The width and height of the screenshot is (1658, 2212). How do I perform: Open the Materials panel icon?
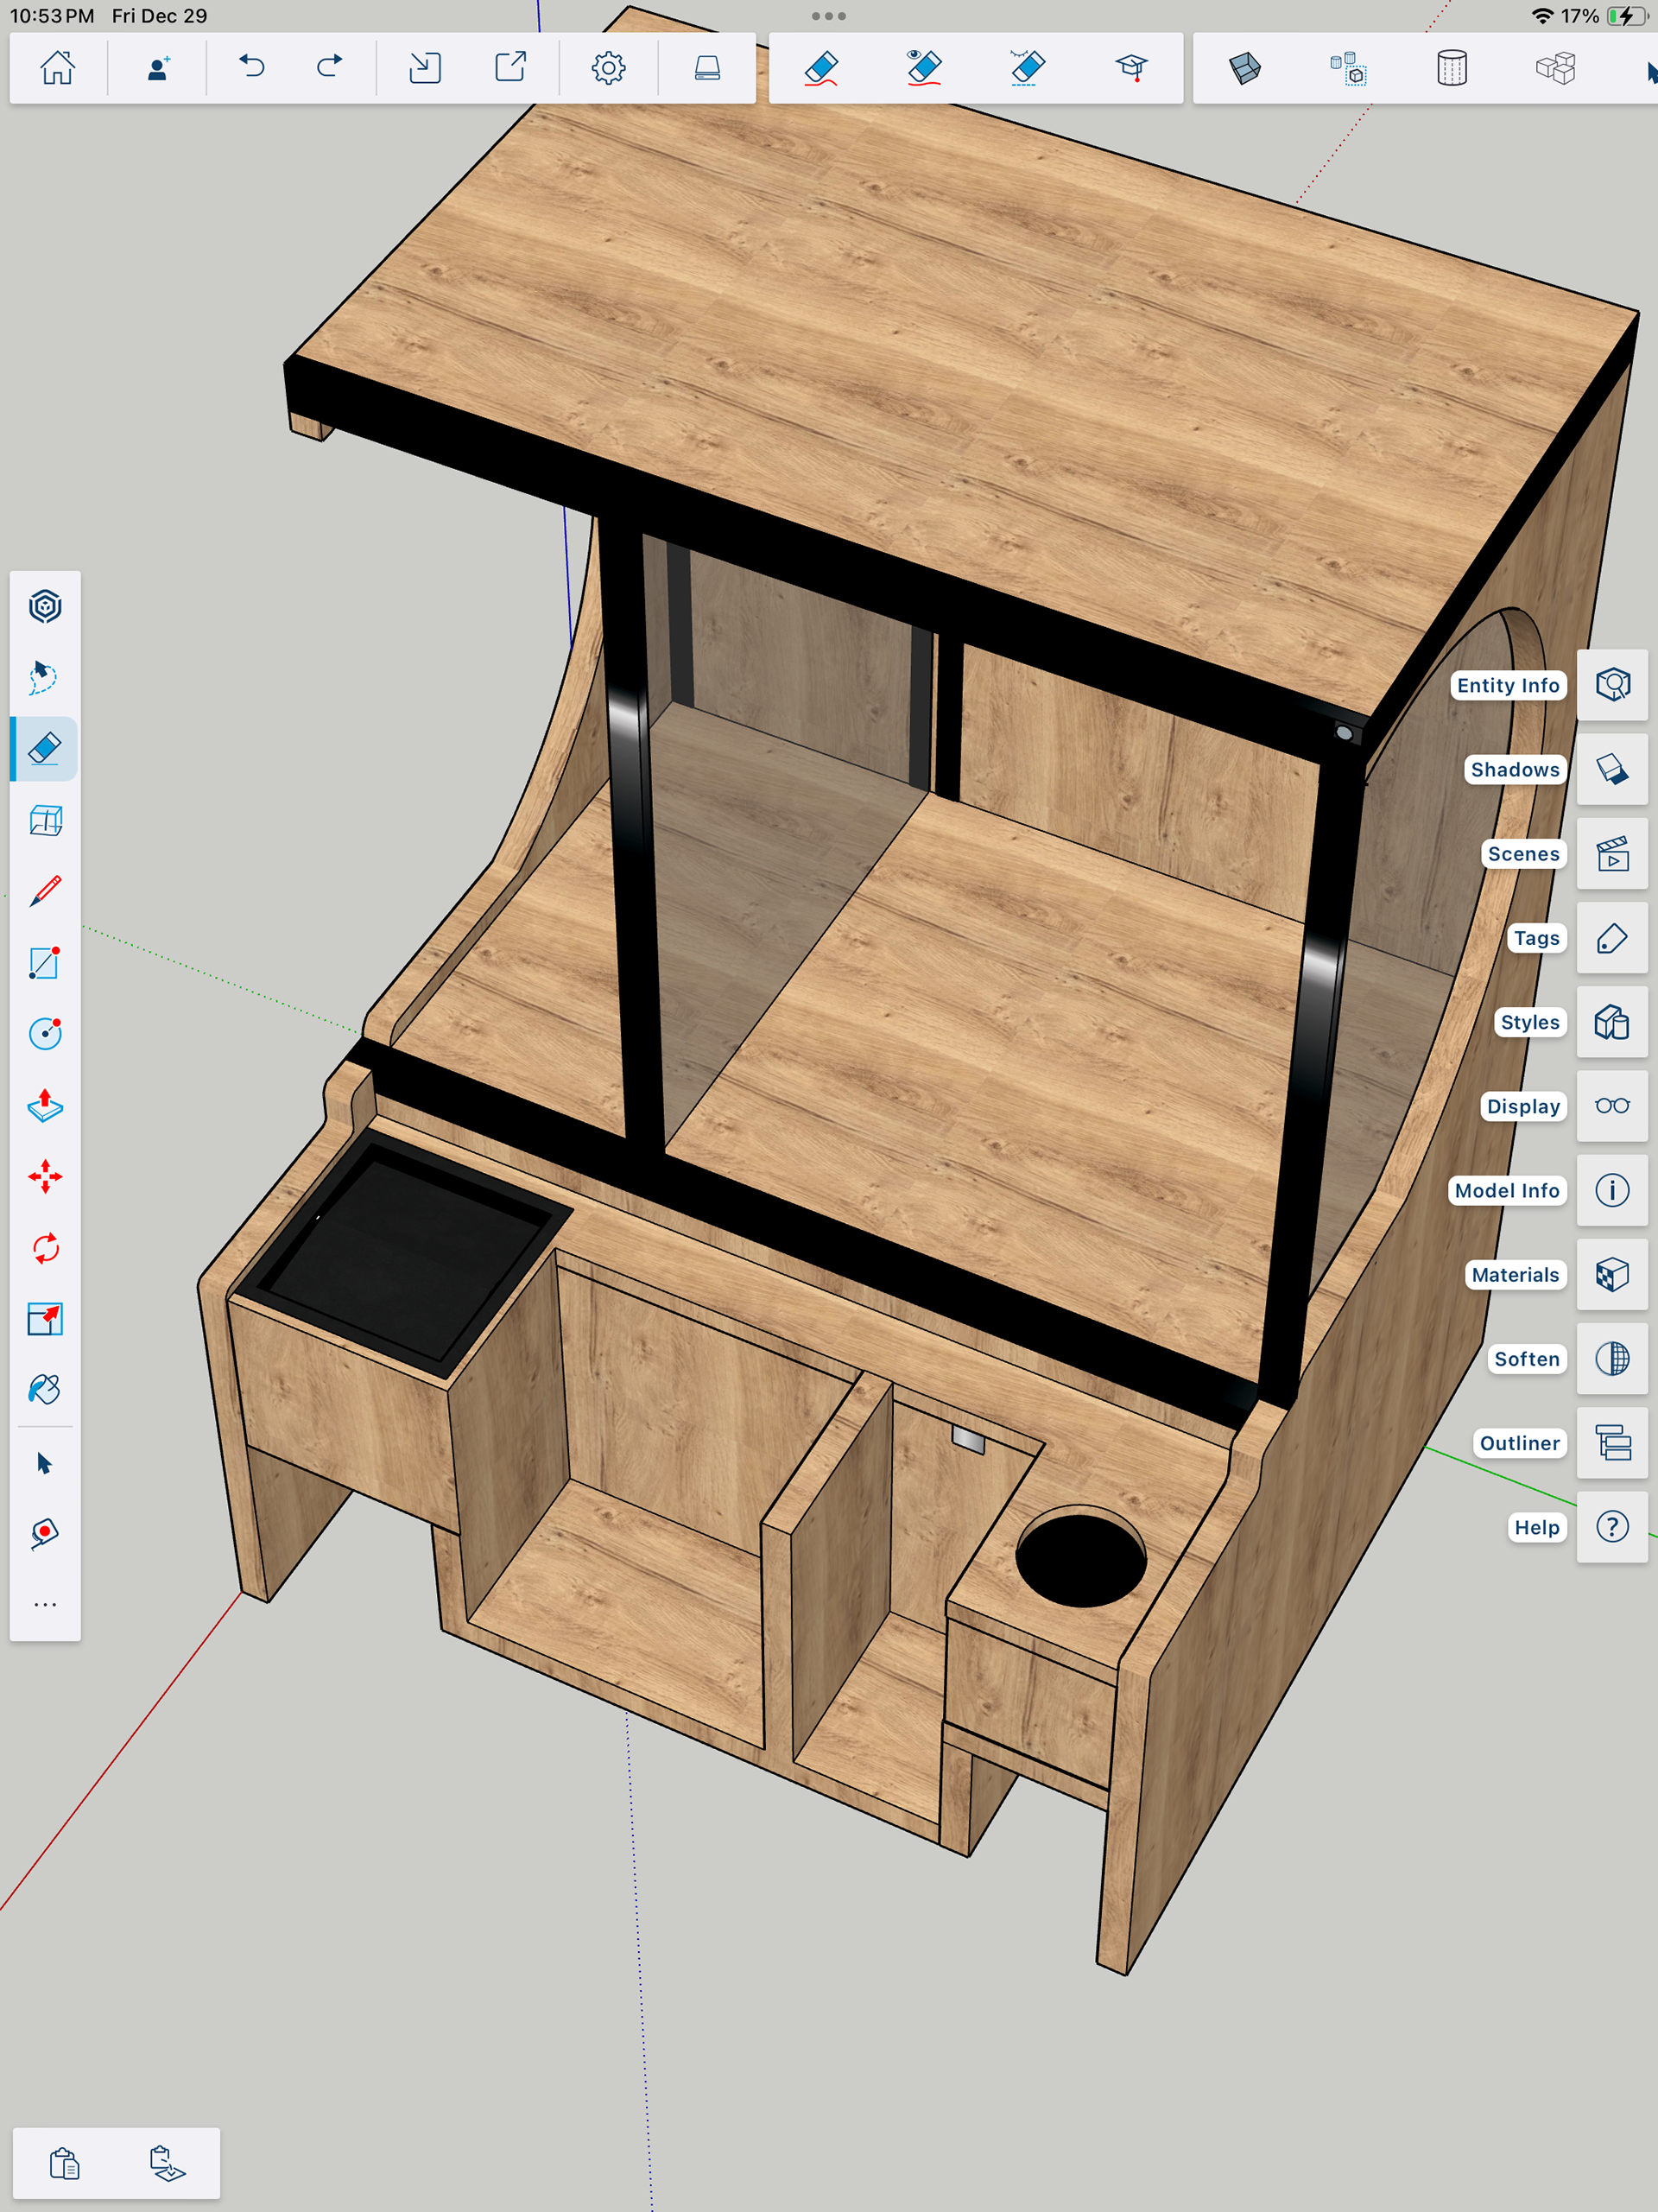point(1611,1275)
